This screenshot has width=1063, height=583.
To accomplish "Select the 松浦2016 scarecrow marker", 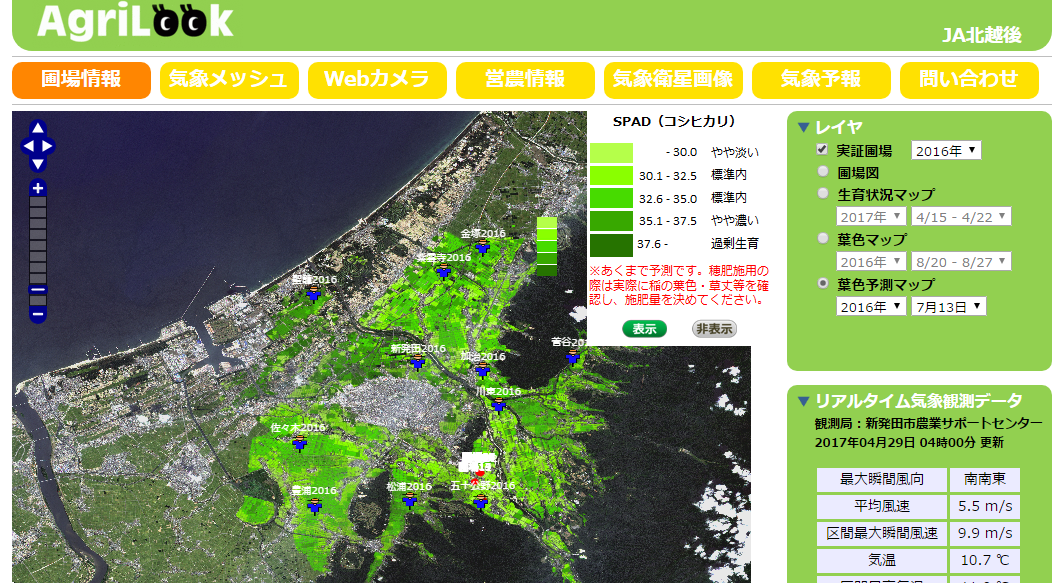I will [x=409, y=500].
